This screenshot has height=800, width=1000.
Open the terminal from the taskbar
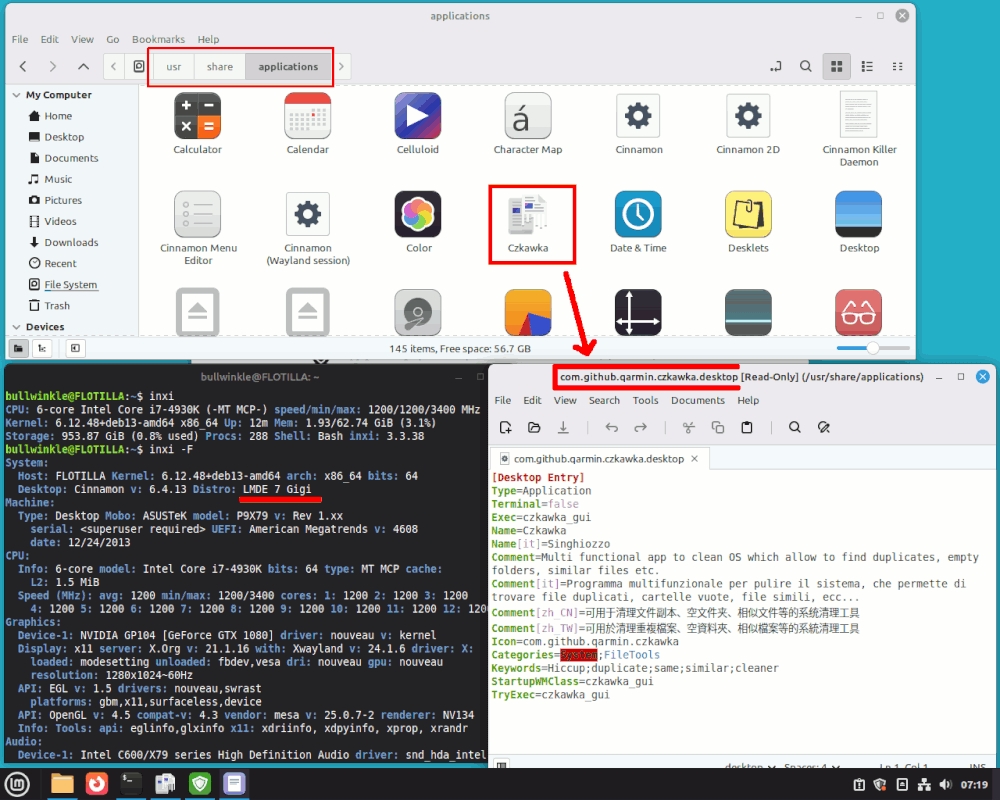[x=131, y=783]
